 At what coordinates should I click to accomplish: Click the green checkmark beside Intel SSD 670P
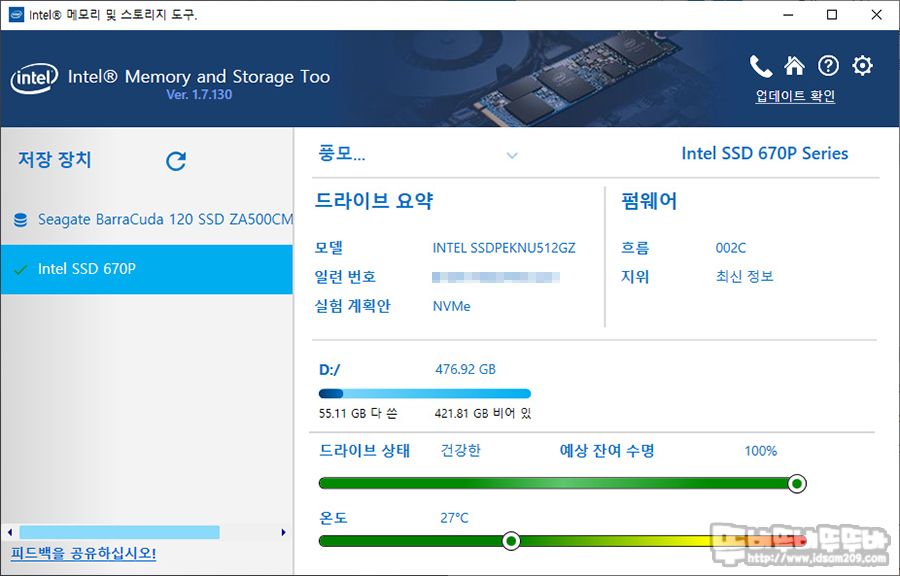(x=21, y=269)
